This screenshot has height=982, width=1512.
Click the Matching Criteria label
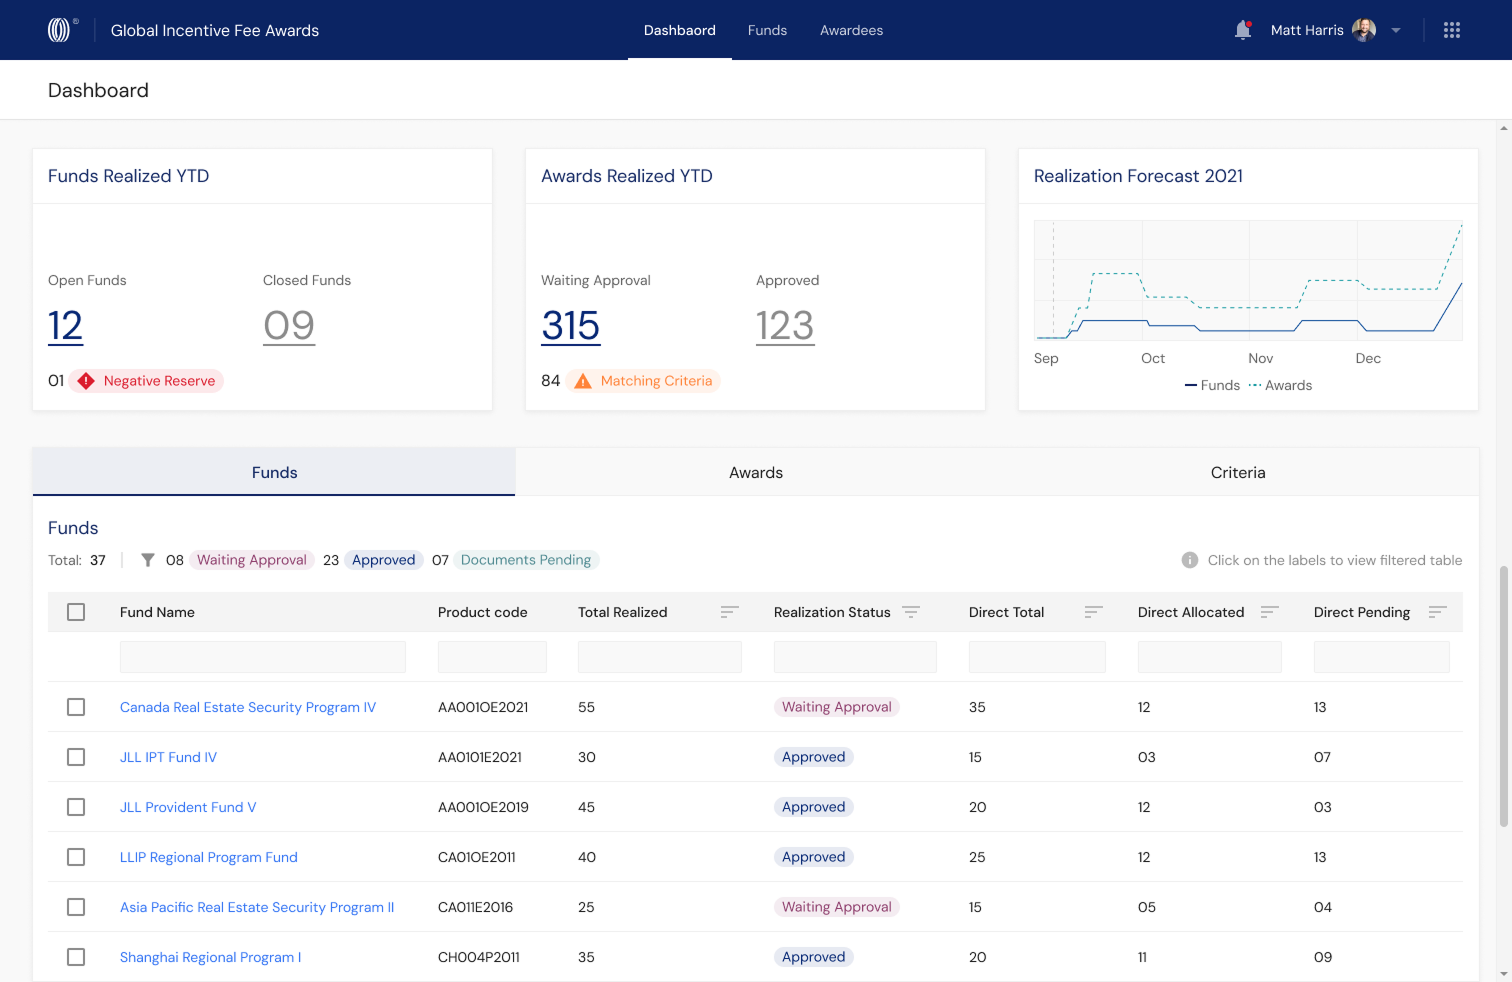pyautogui.click(x=656, y=381)
